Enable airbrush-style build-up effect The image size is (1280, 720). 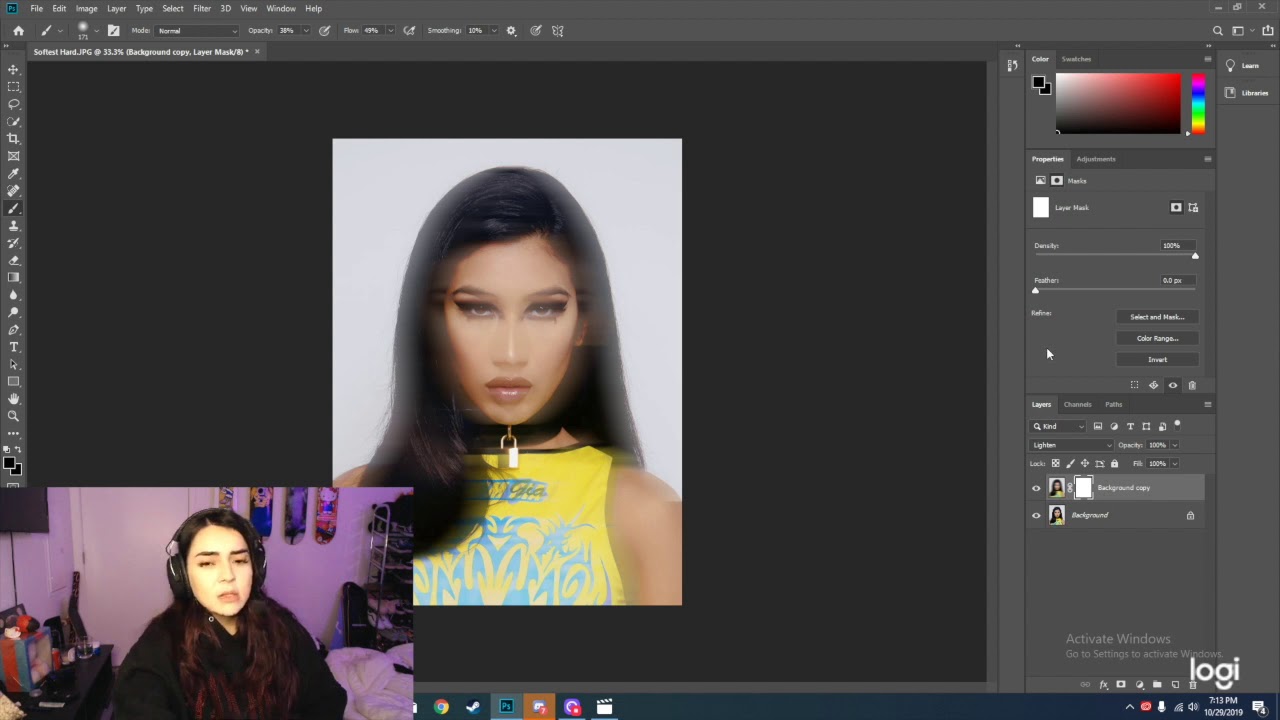[x=409, y=31]
